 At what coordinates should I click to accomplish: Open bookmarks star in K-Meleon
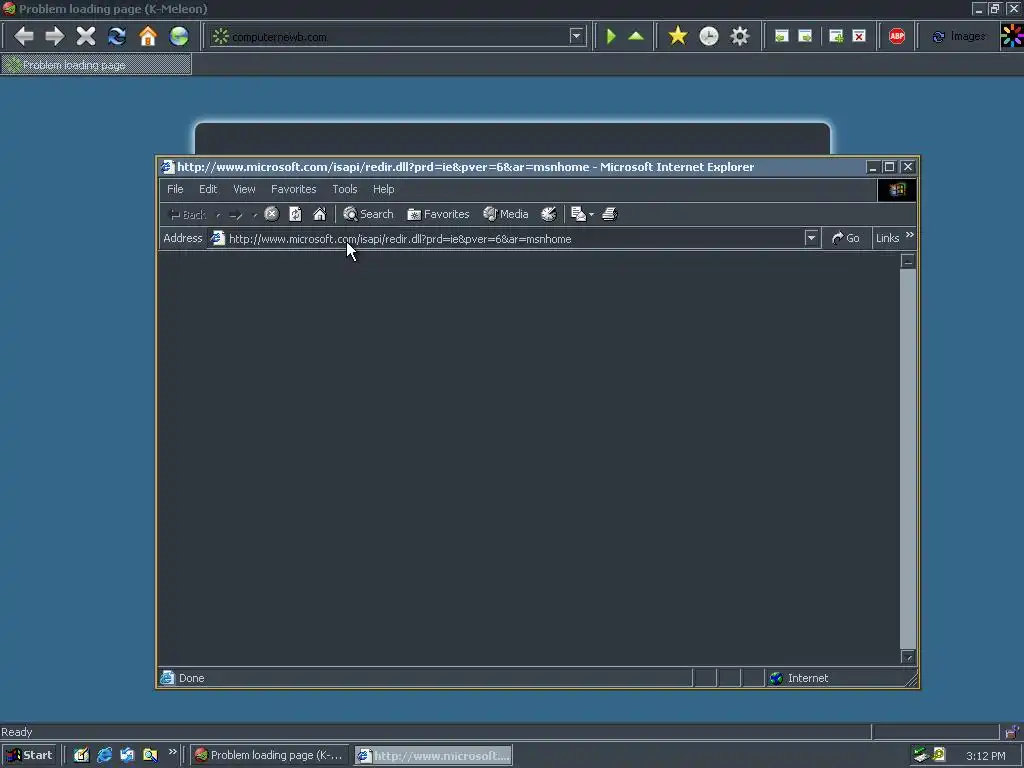(x=678, y=36)
